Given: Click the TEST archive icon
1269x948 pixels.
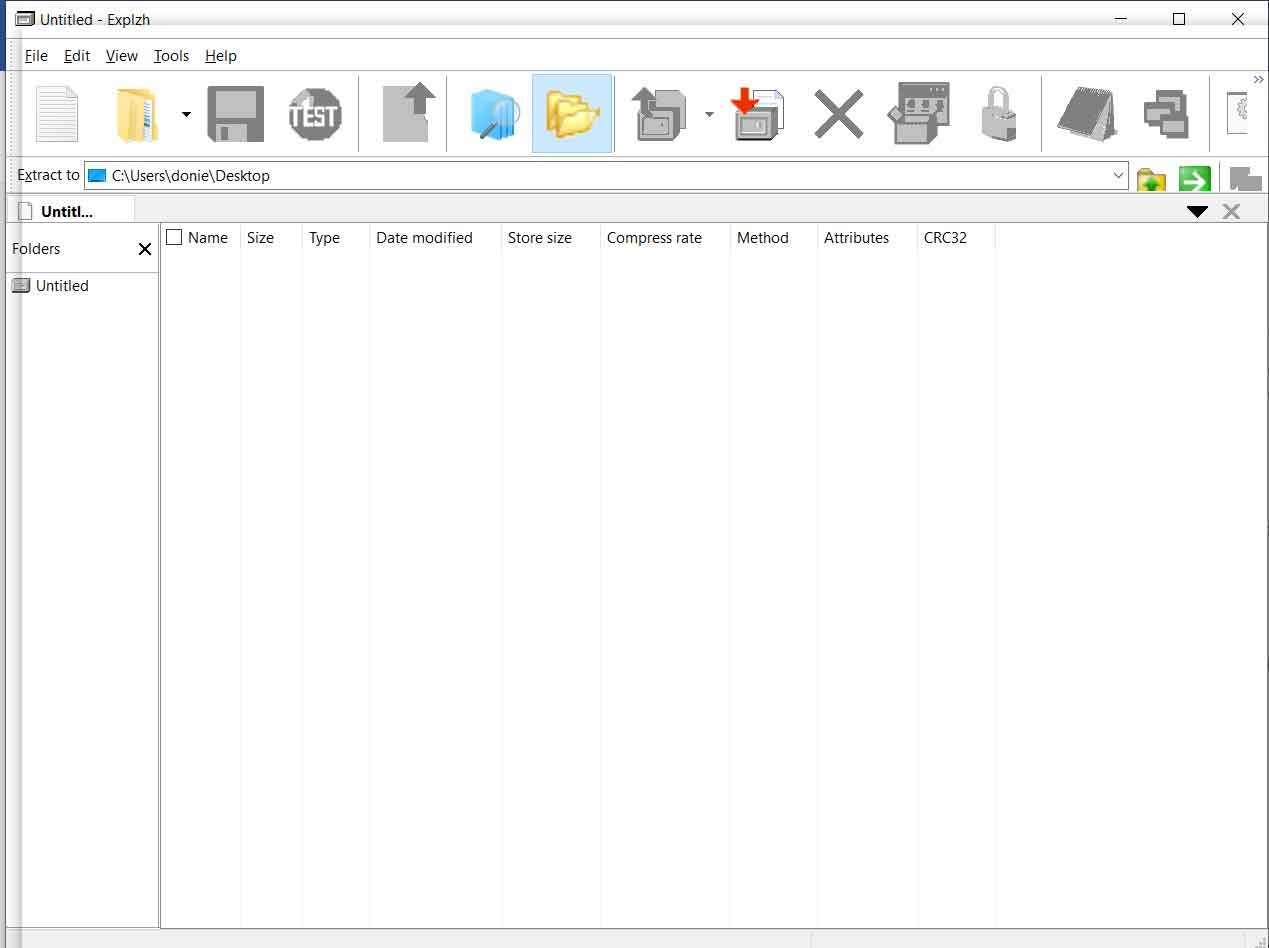Looking at the screenshot, I should [x=315, y=114].
